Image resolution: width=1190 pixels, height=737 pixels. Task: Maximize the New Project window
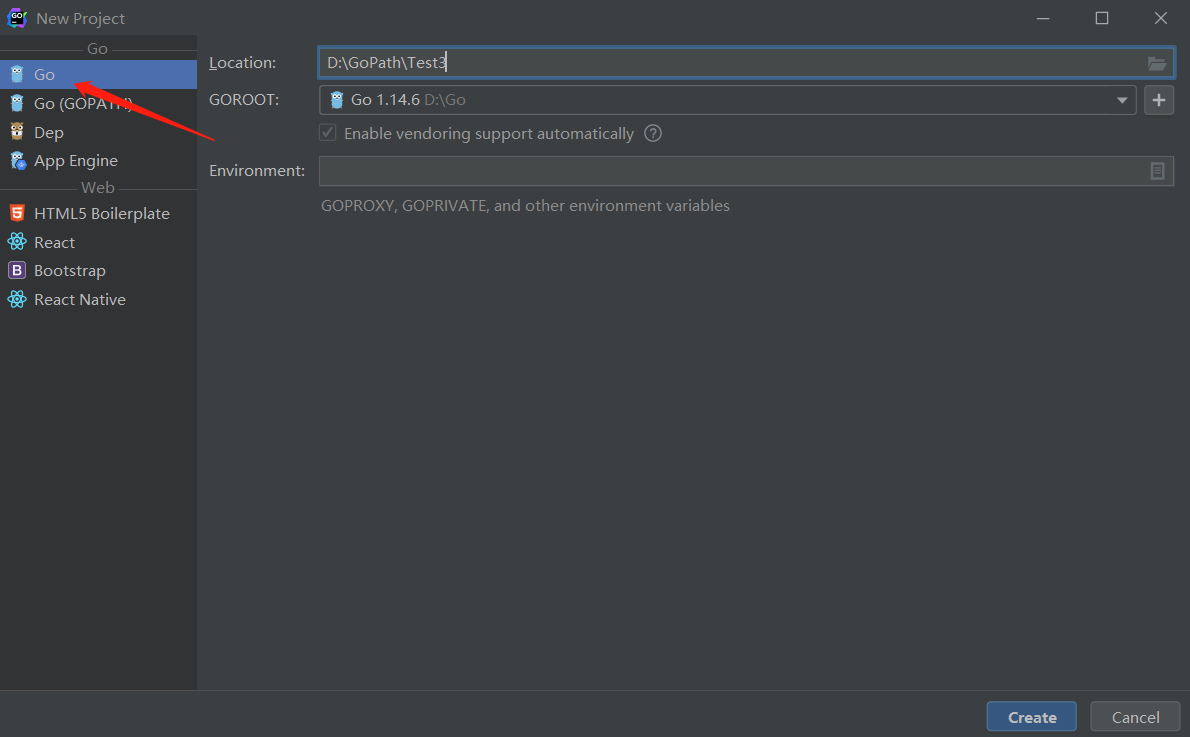point(1102,18)
